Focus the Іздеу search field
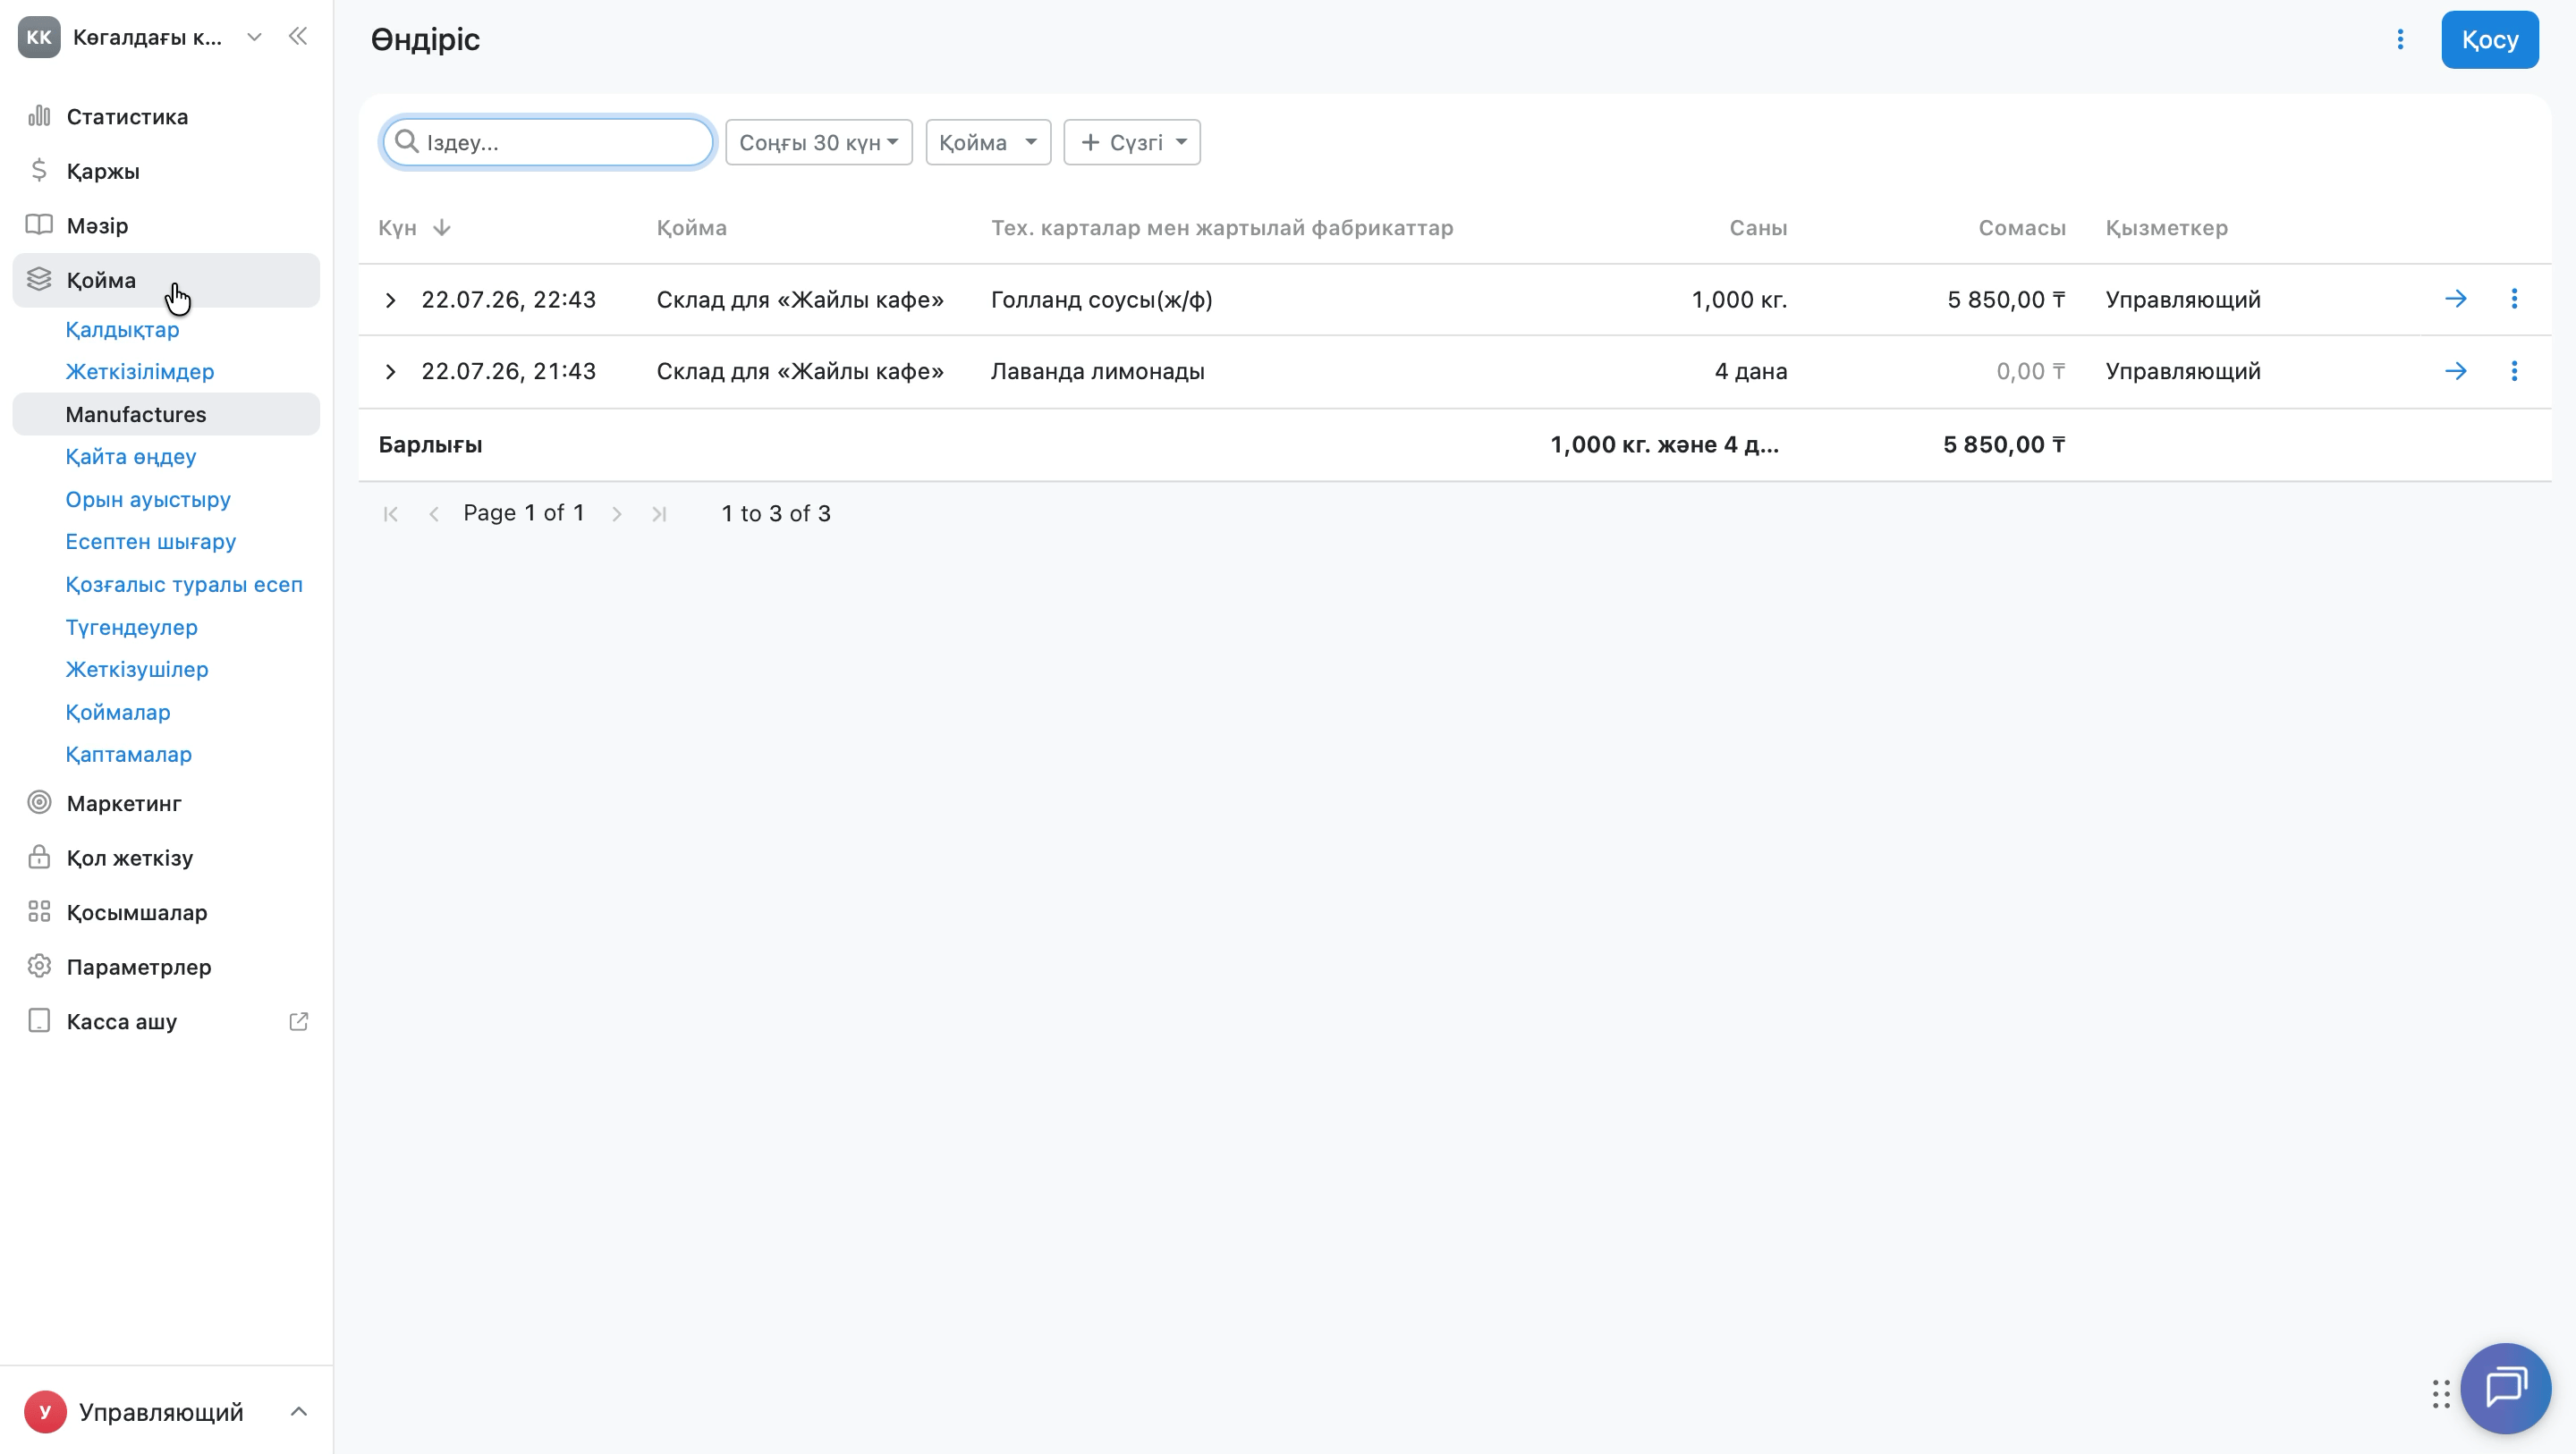The image size is (2576, 1454). pos(548,142)
